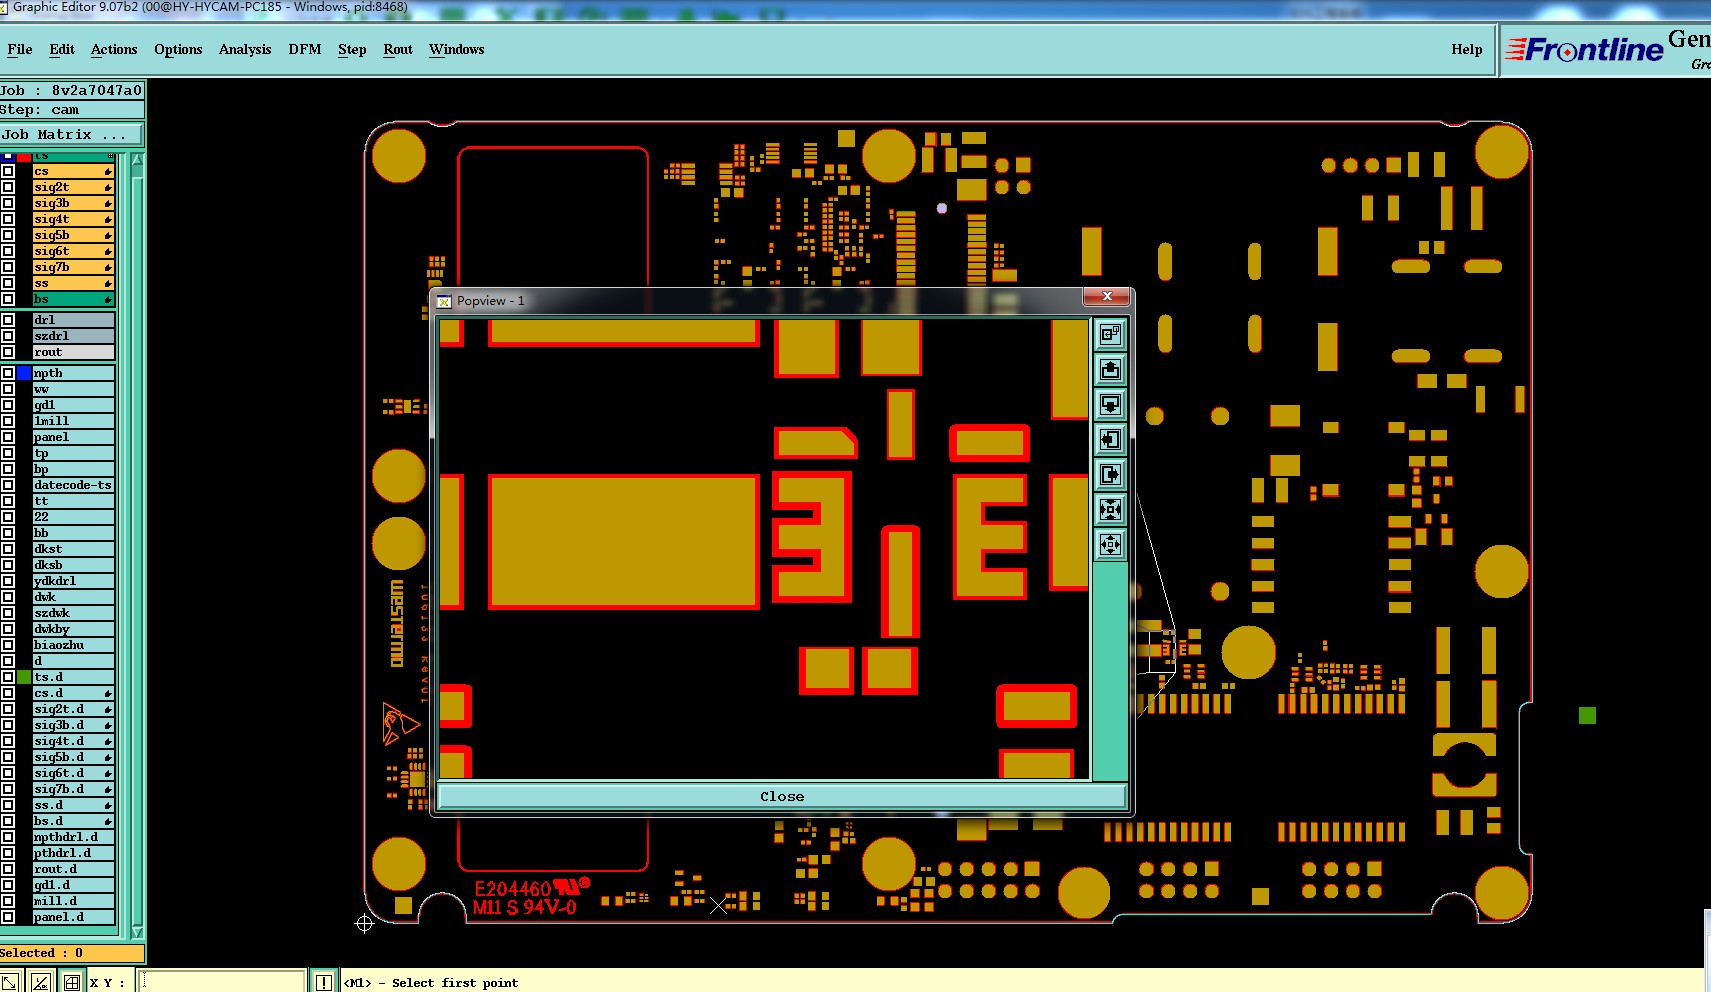Image resolution: width=1711 pixels, height=992 pixels.
Task: Open the DFM menu
Action: click(x=305, y=49)
